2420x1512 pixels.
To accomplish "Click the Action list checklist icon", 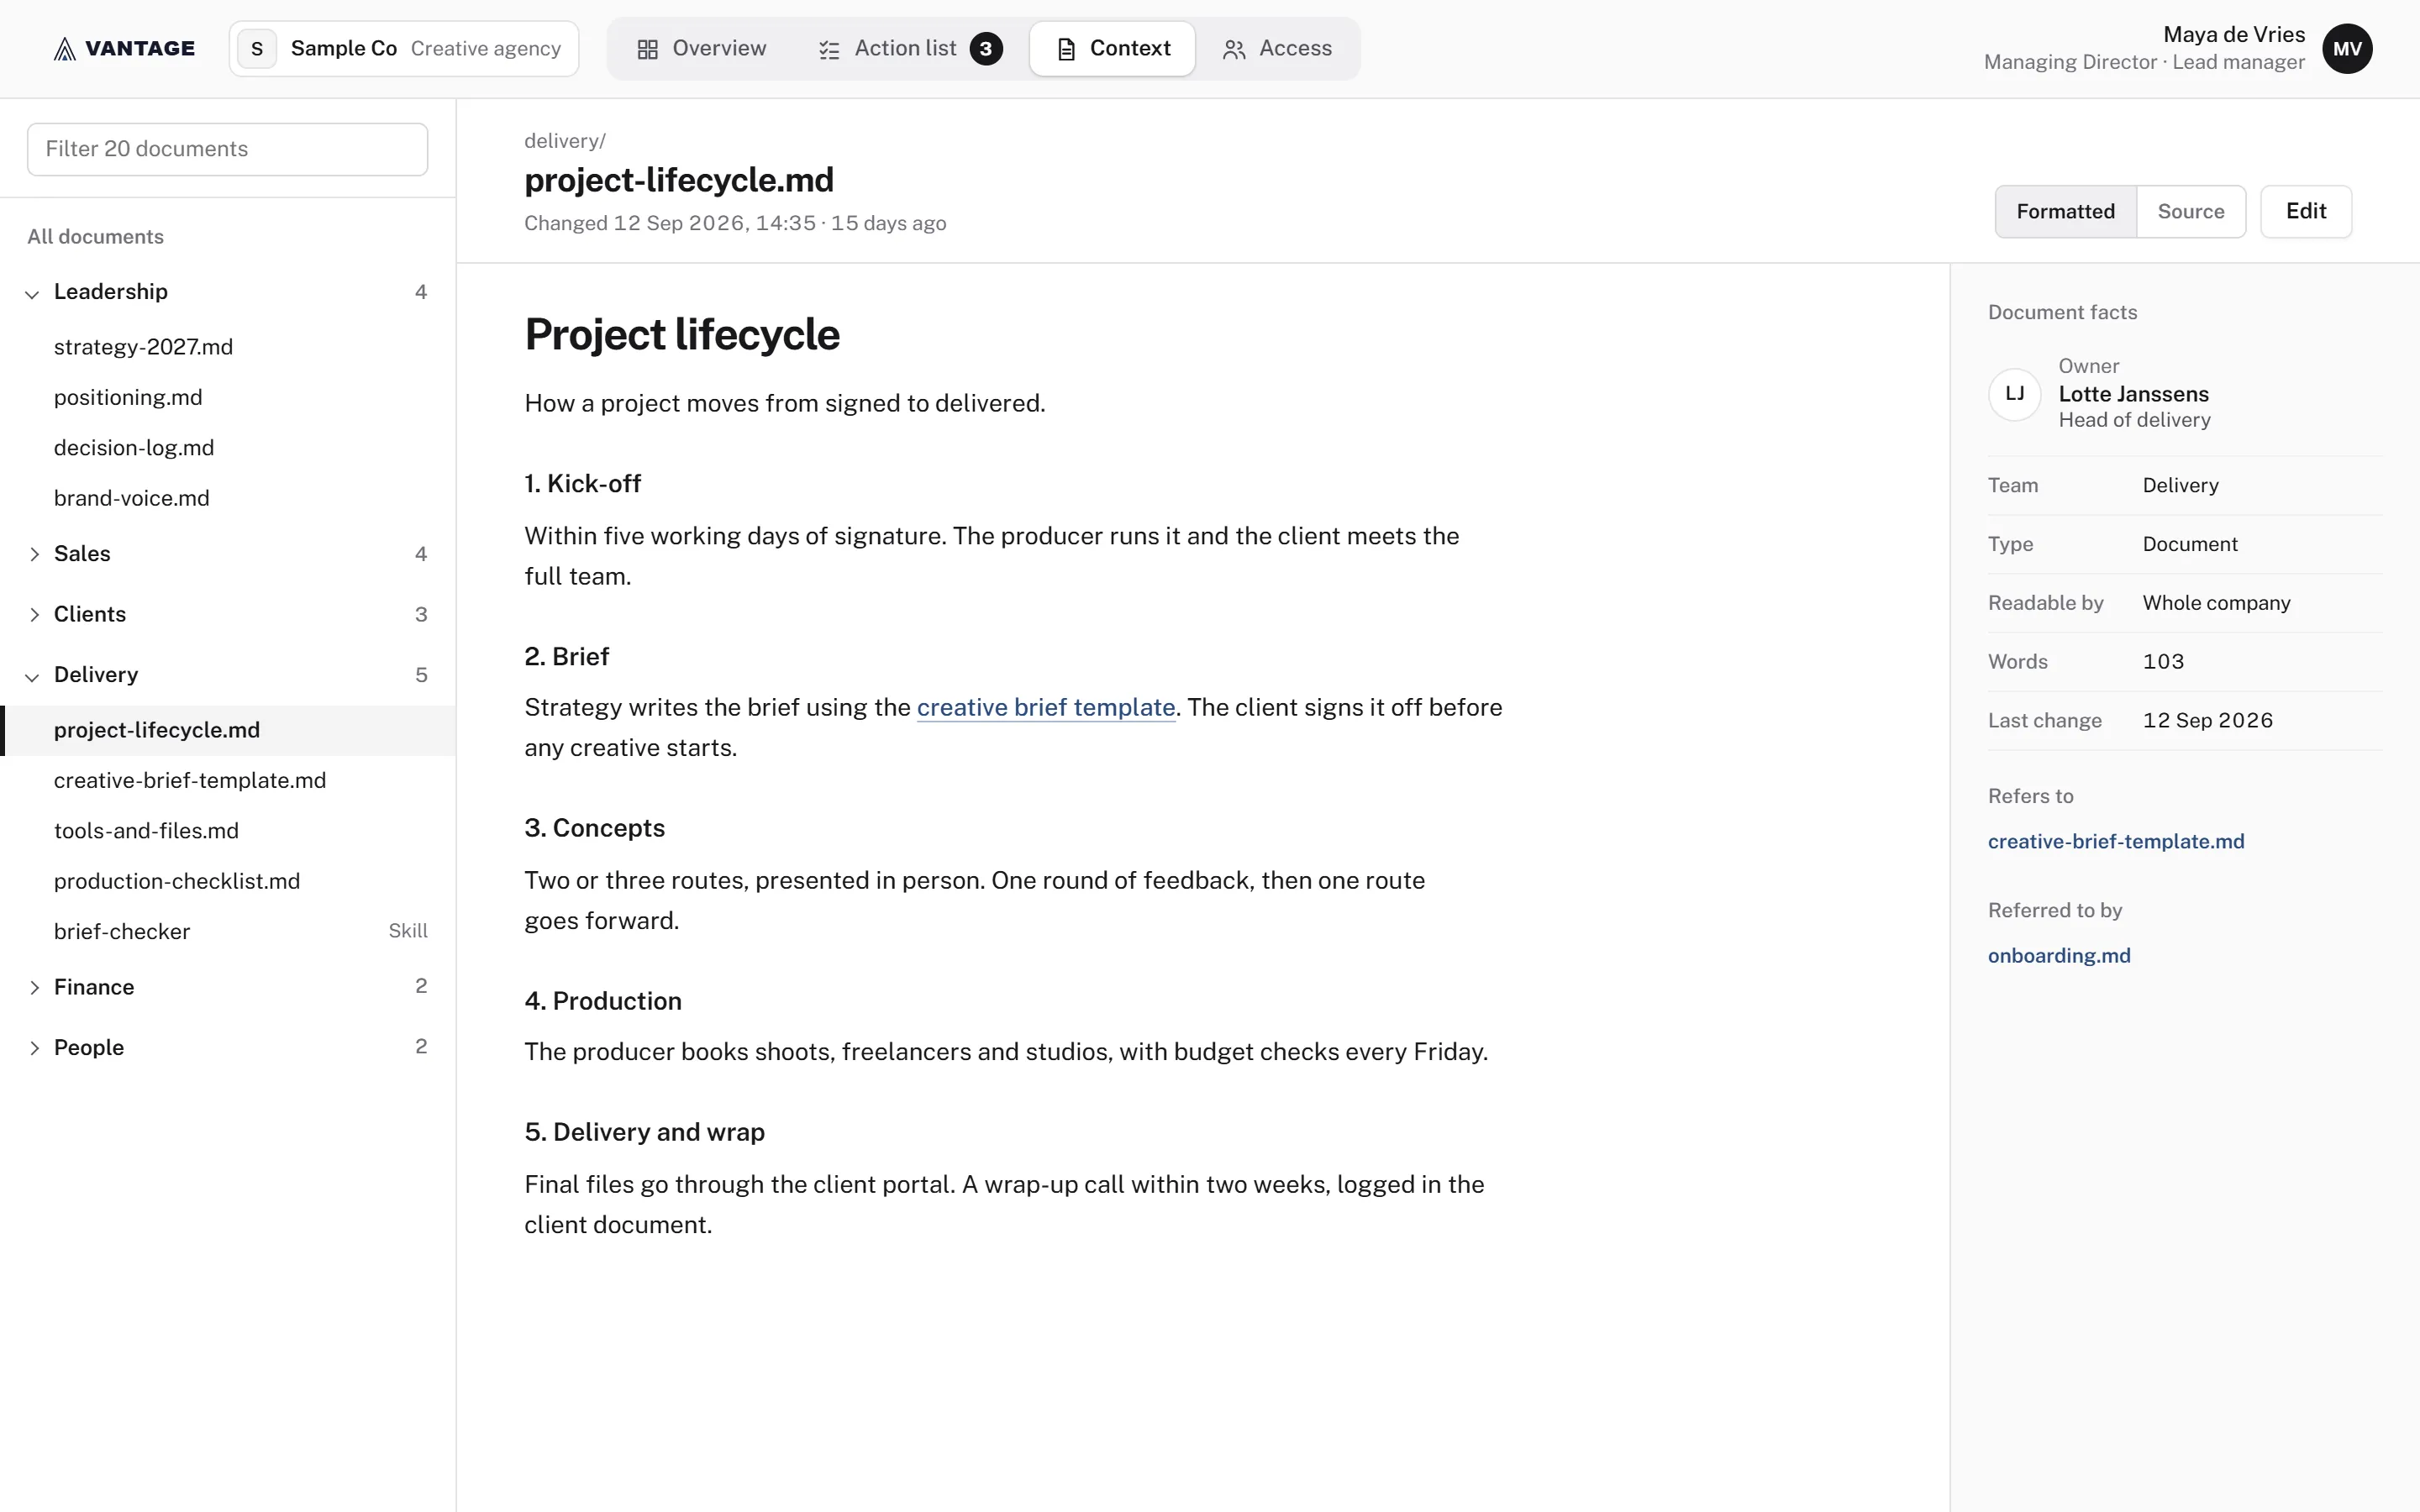I will pyautogui.click(x=829, y=49).
